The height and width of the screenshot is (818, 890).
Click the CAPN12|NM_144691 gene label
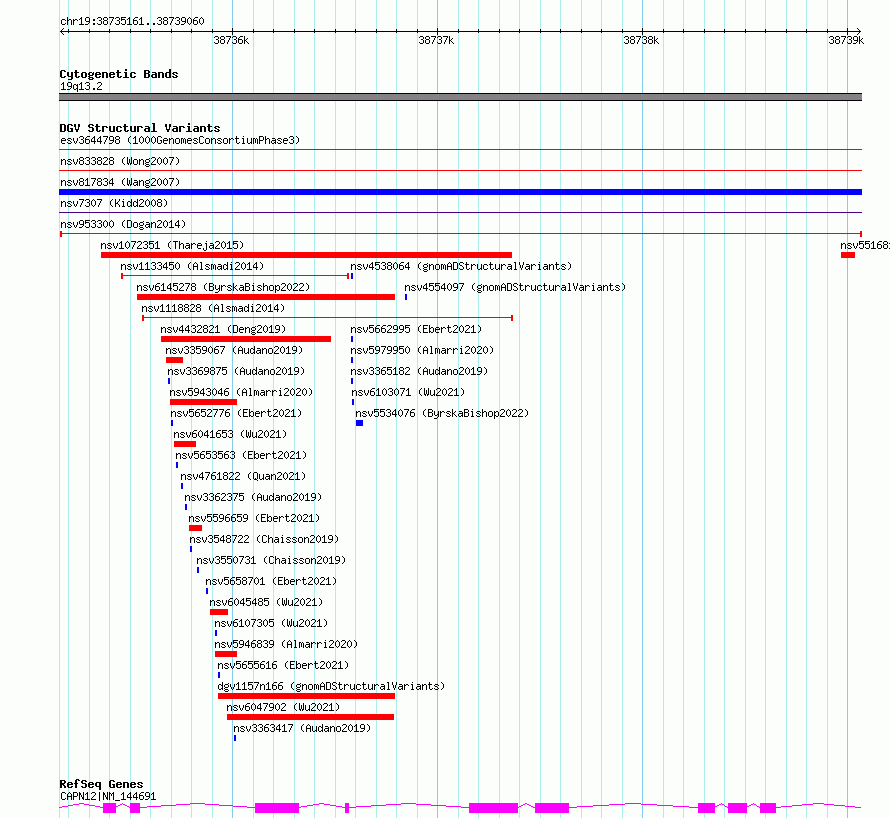[108, 796]
